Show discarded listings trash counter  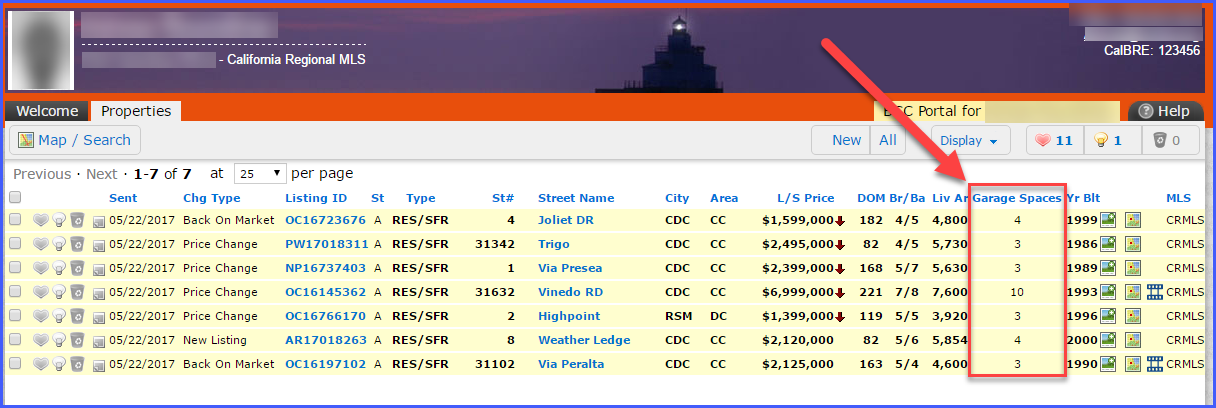(1168, 141)
